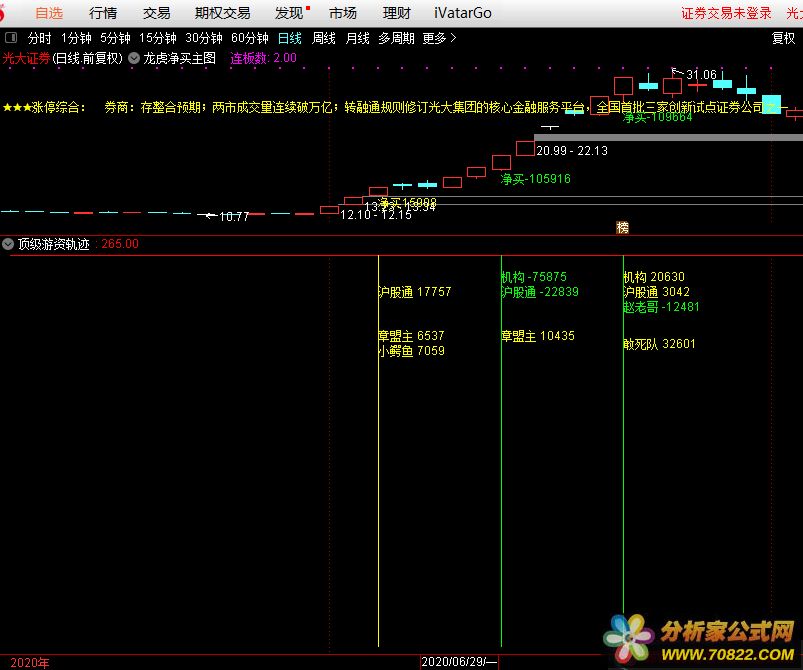Image resolution: width=803 pixels, height=670 pixels.
Task: Click the 龙虎净买主图 indicator name
Action: (180, 58)
